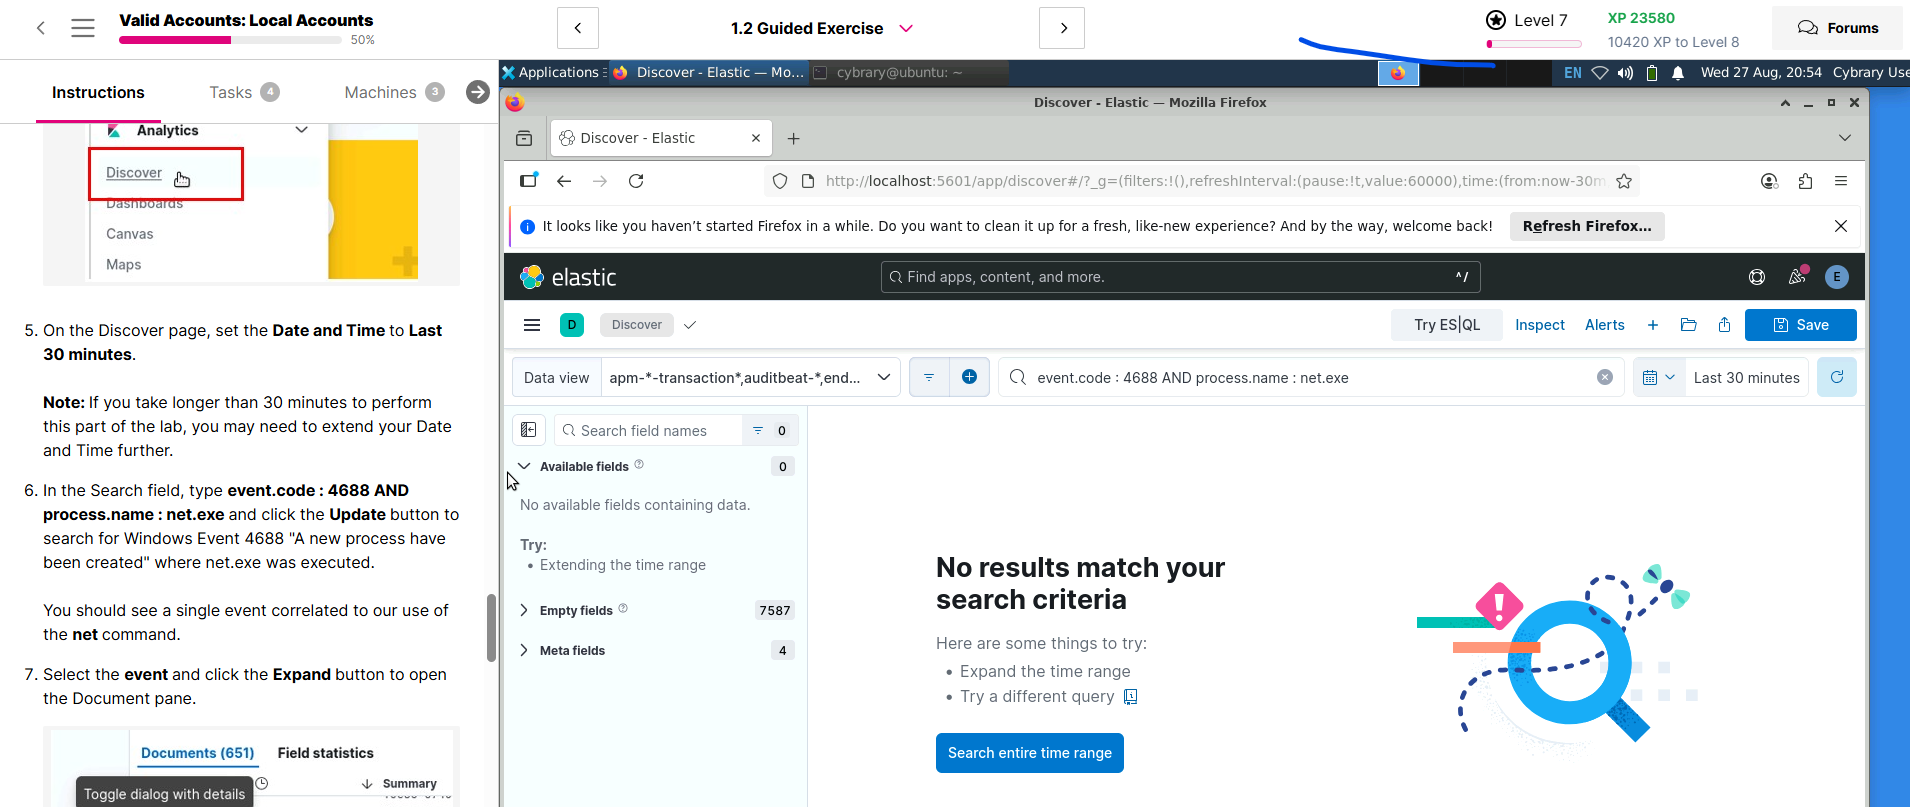Expand the Meta fields section
The width and height of the screenshot is (1910, 807).
(x=524, y=650)
